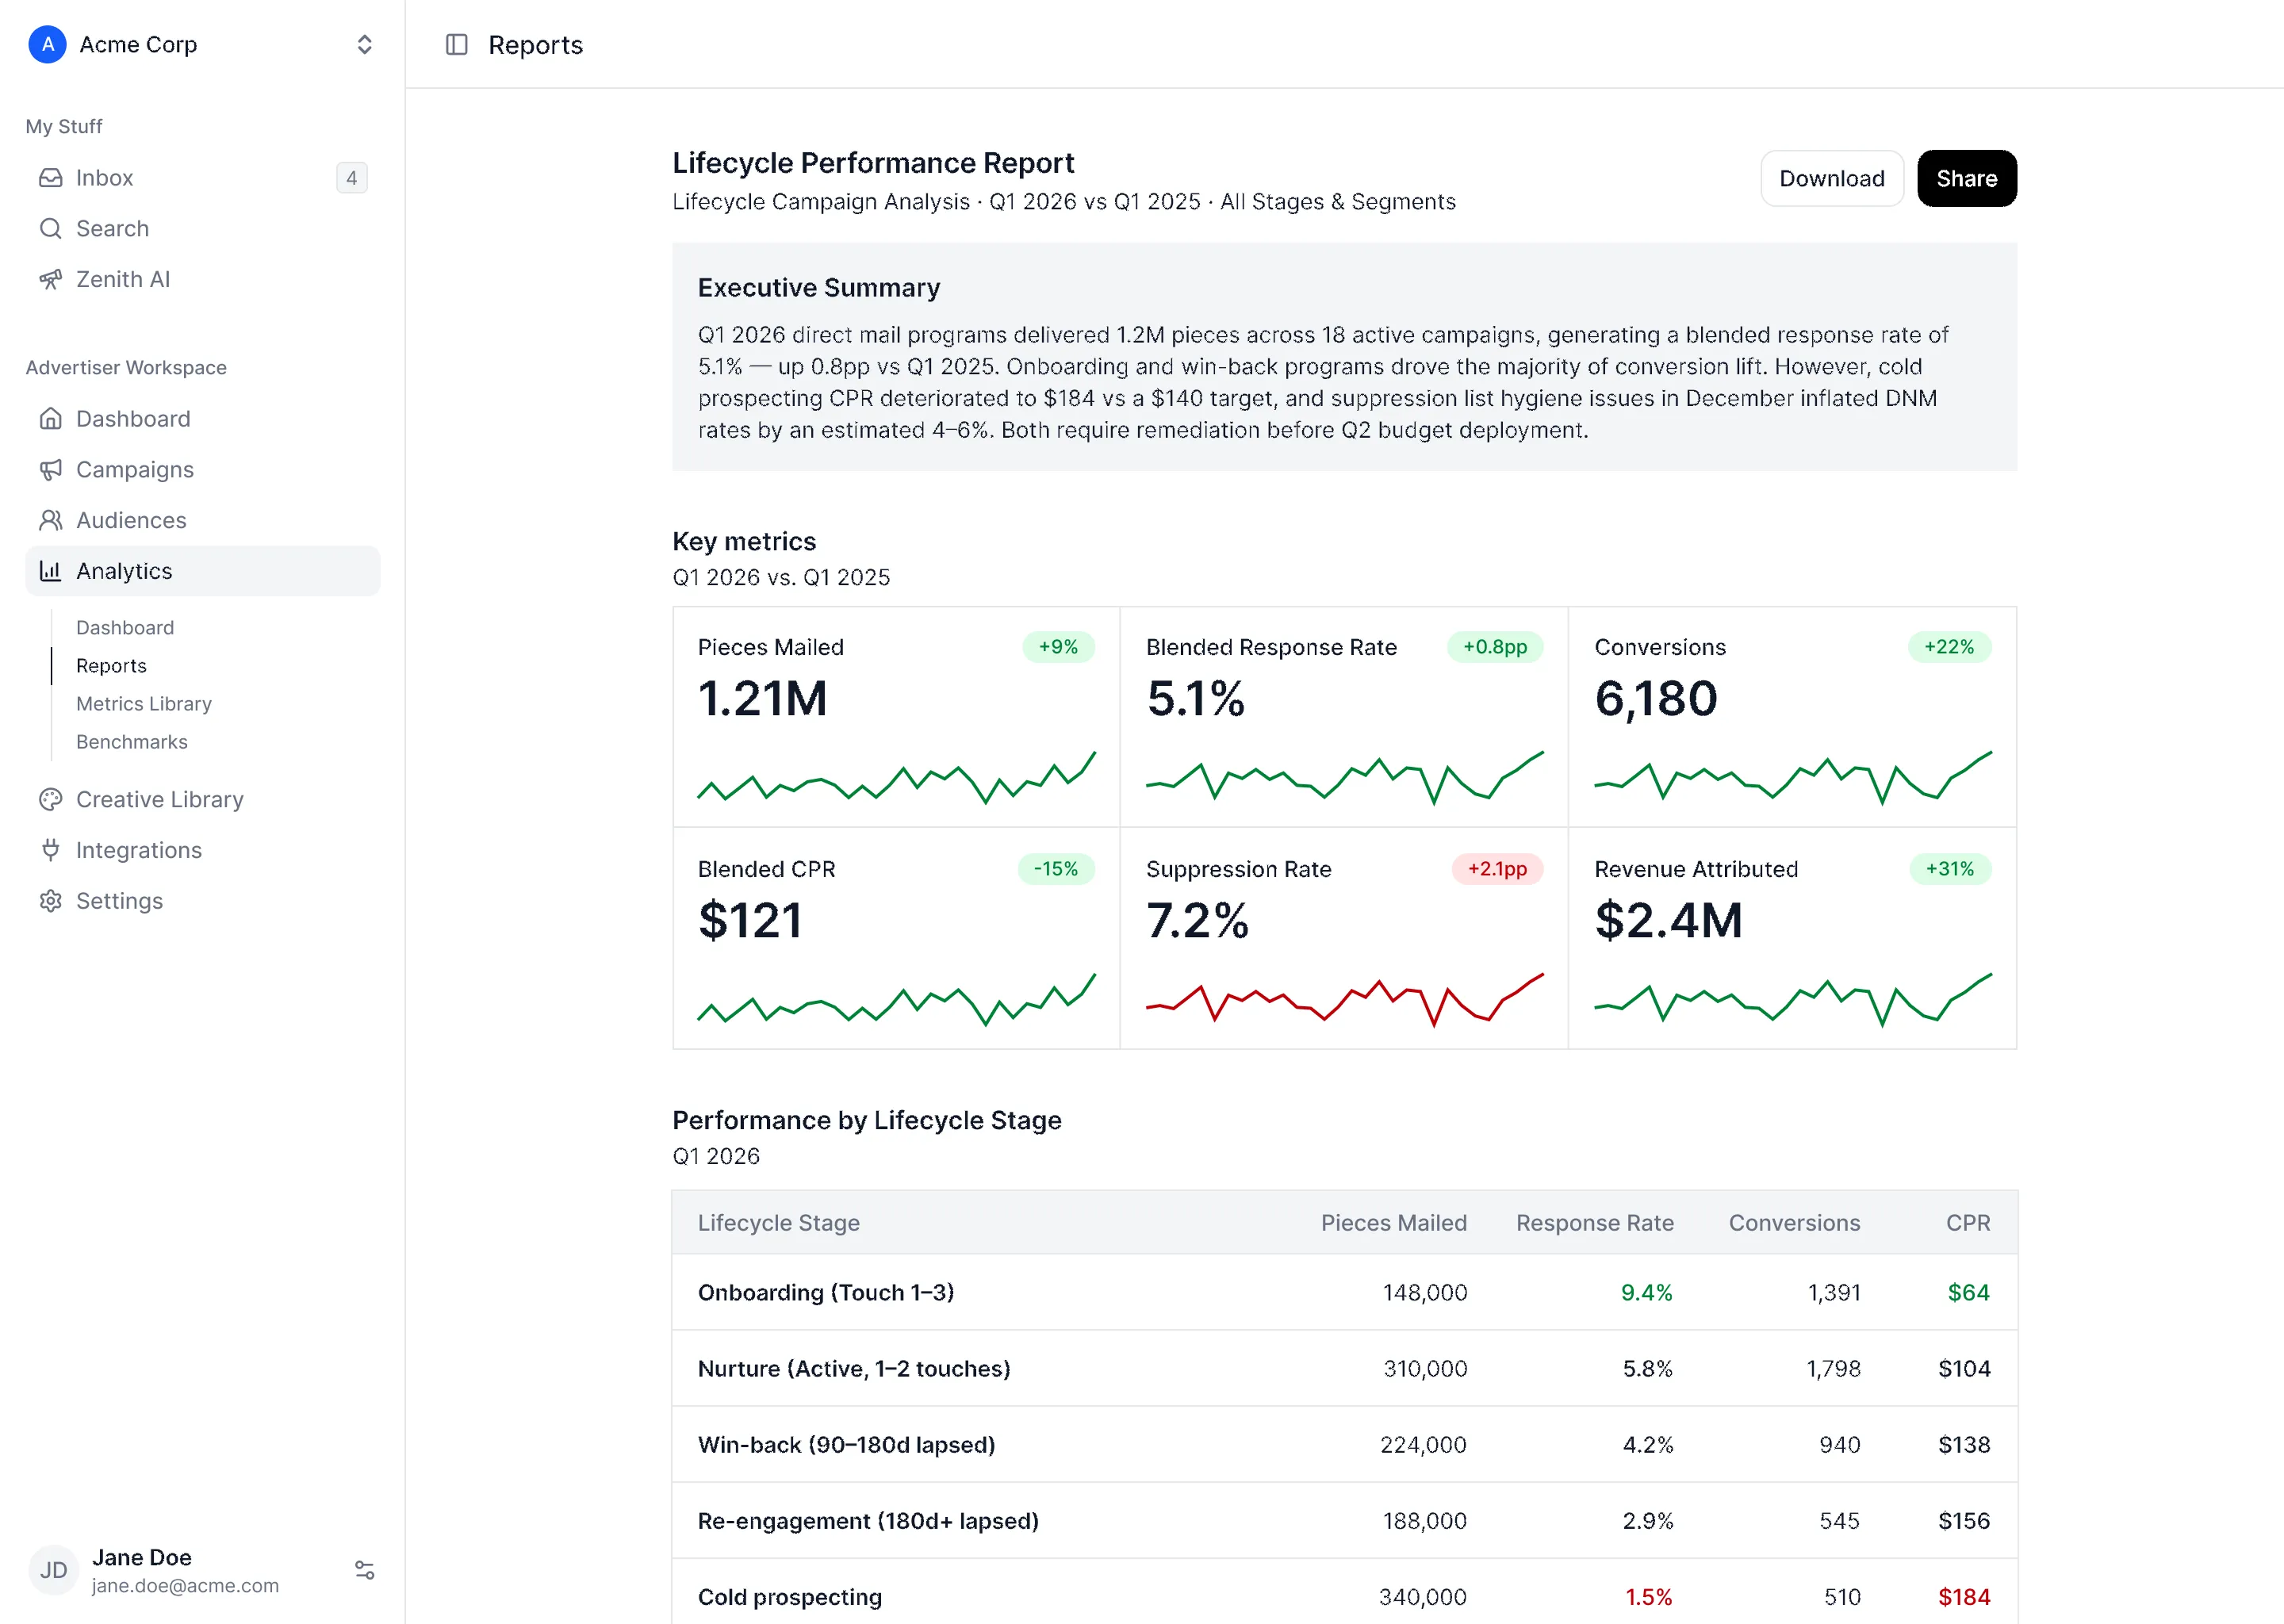Viewport: 2284px width, 1624px height.
Task: Share the Lifecycle Performance Report
Action: click(x=1966, y=178)
